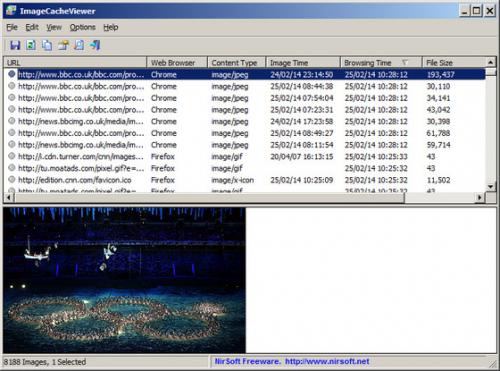Click the row icon for the 43,042 entry
Viewport: 500px width, 371px height.
12,109
